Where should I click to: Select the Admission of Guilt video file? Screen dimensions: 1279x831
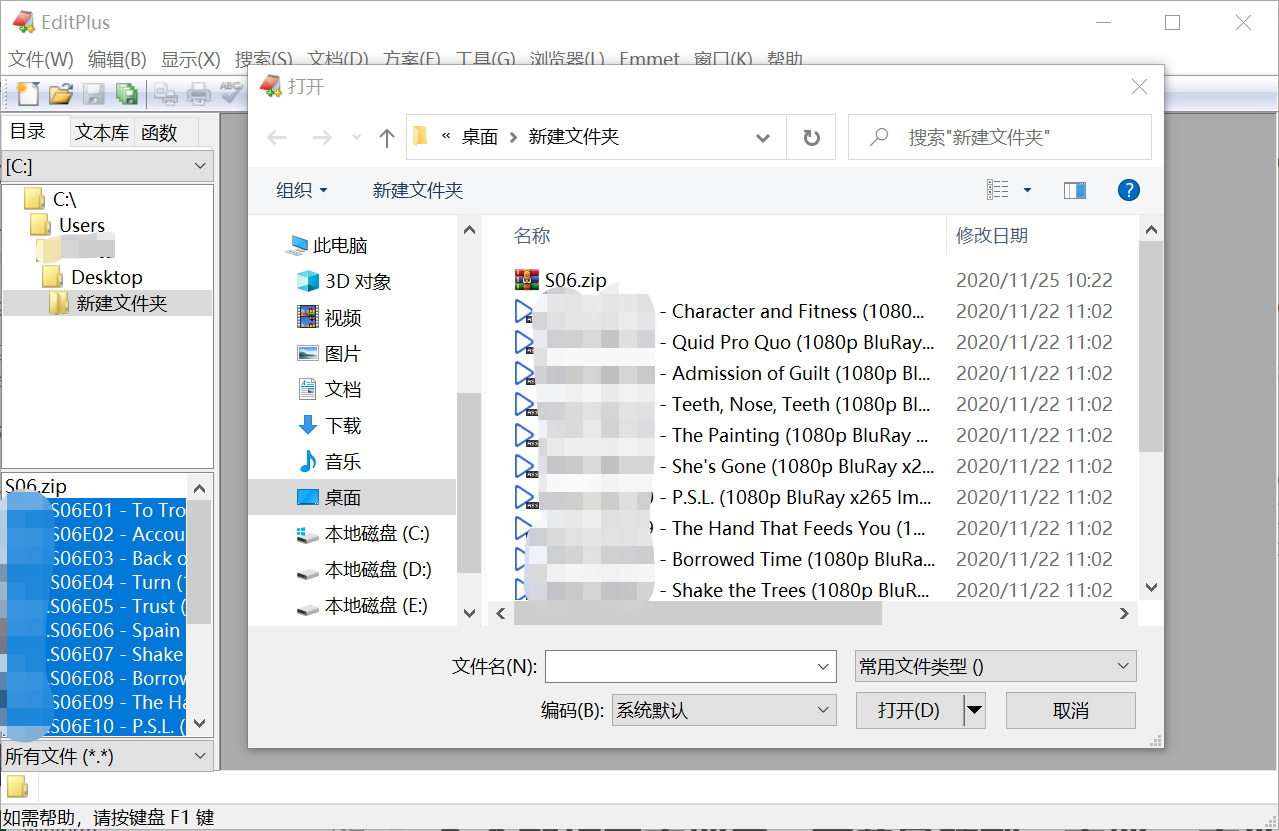723,373
